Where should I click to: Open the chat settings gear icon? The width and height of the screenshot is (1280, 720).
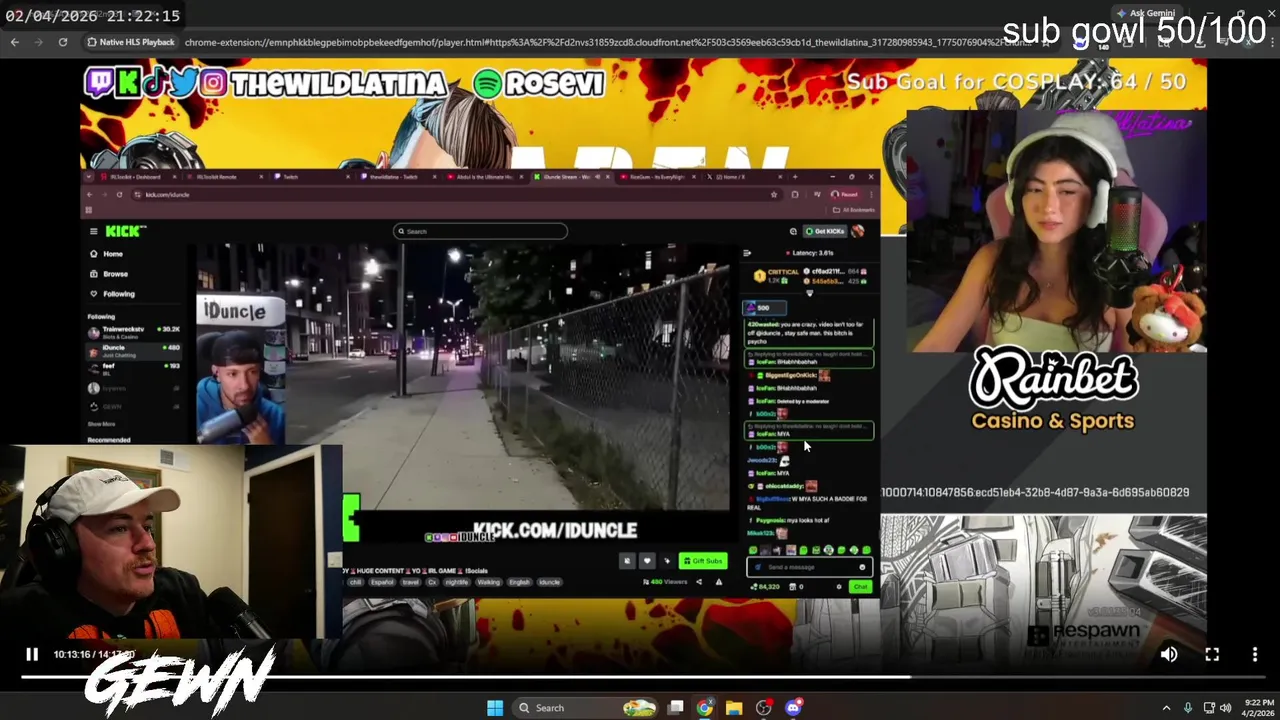point(839,587)
